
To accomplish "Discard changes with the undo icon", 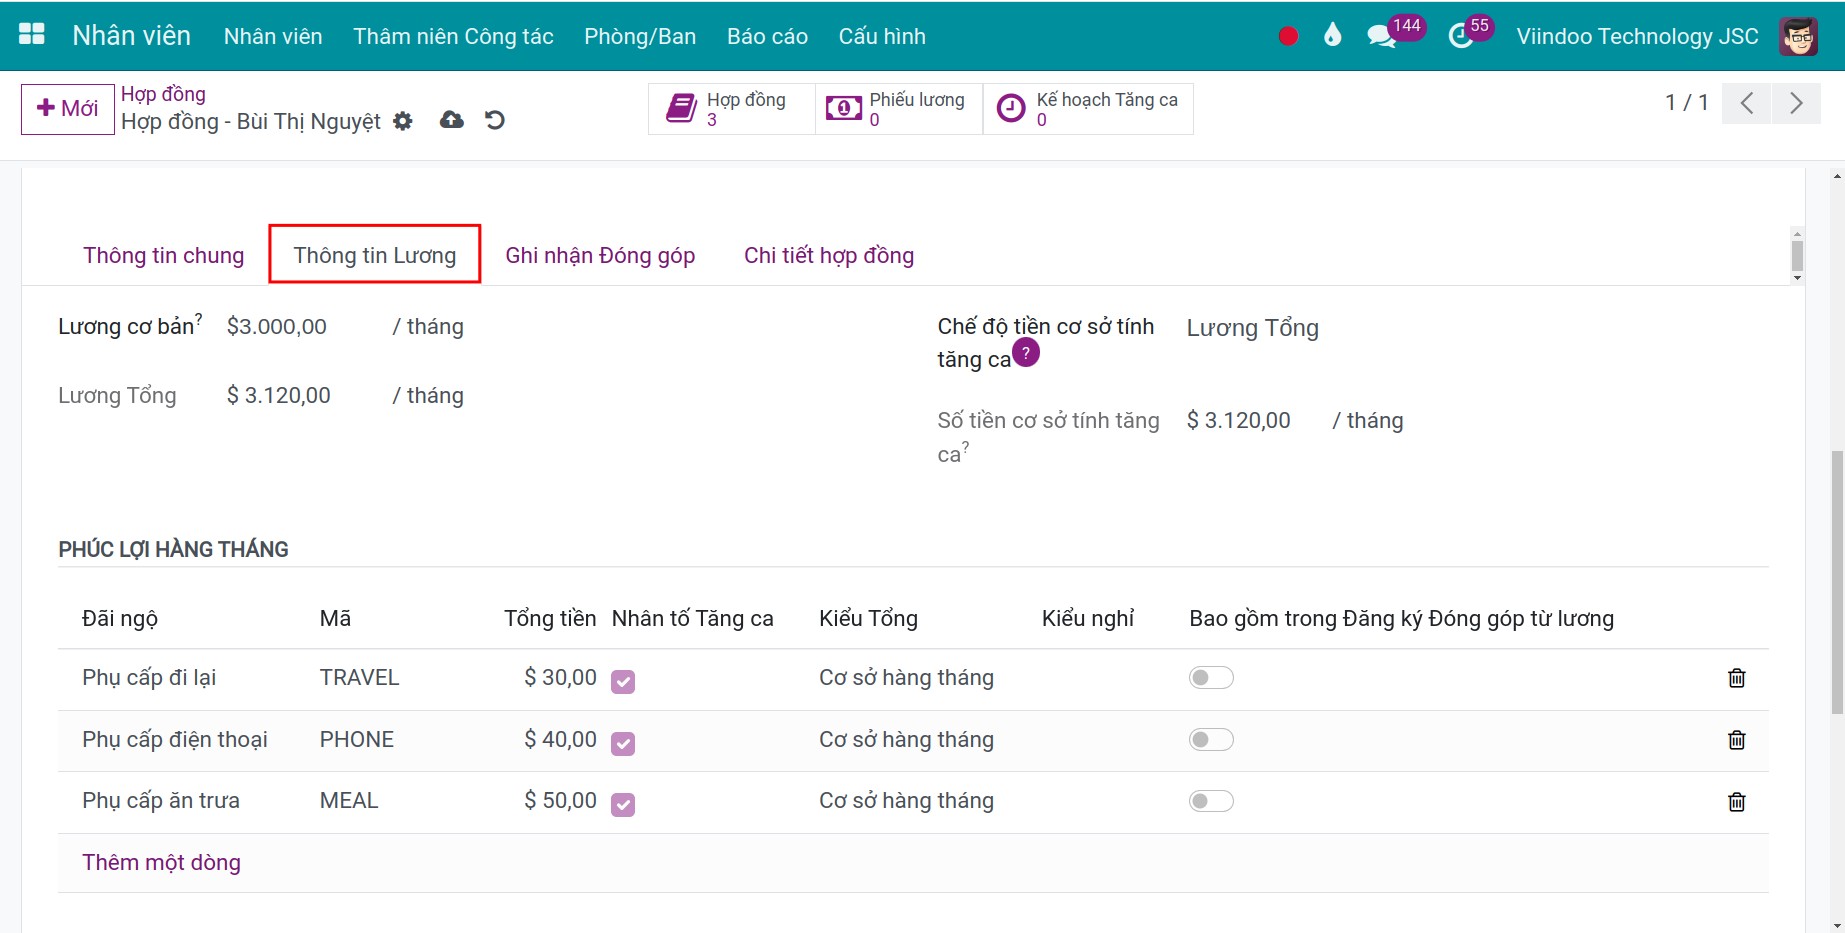I will pos(495,120).
